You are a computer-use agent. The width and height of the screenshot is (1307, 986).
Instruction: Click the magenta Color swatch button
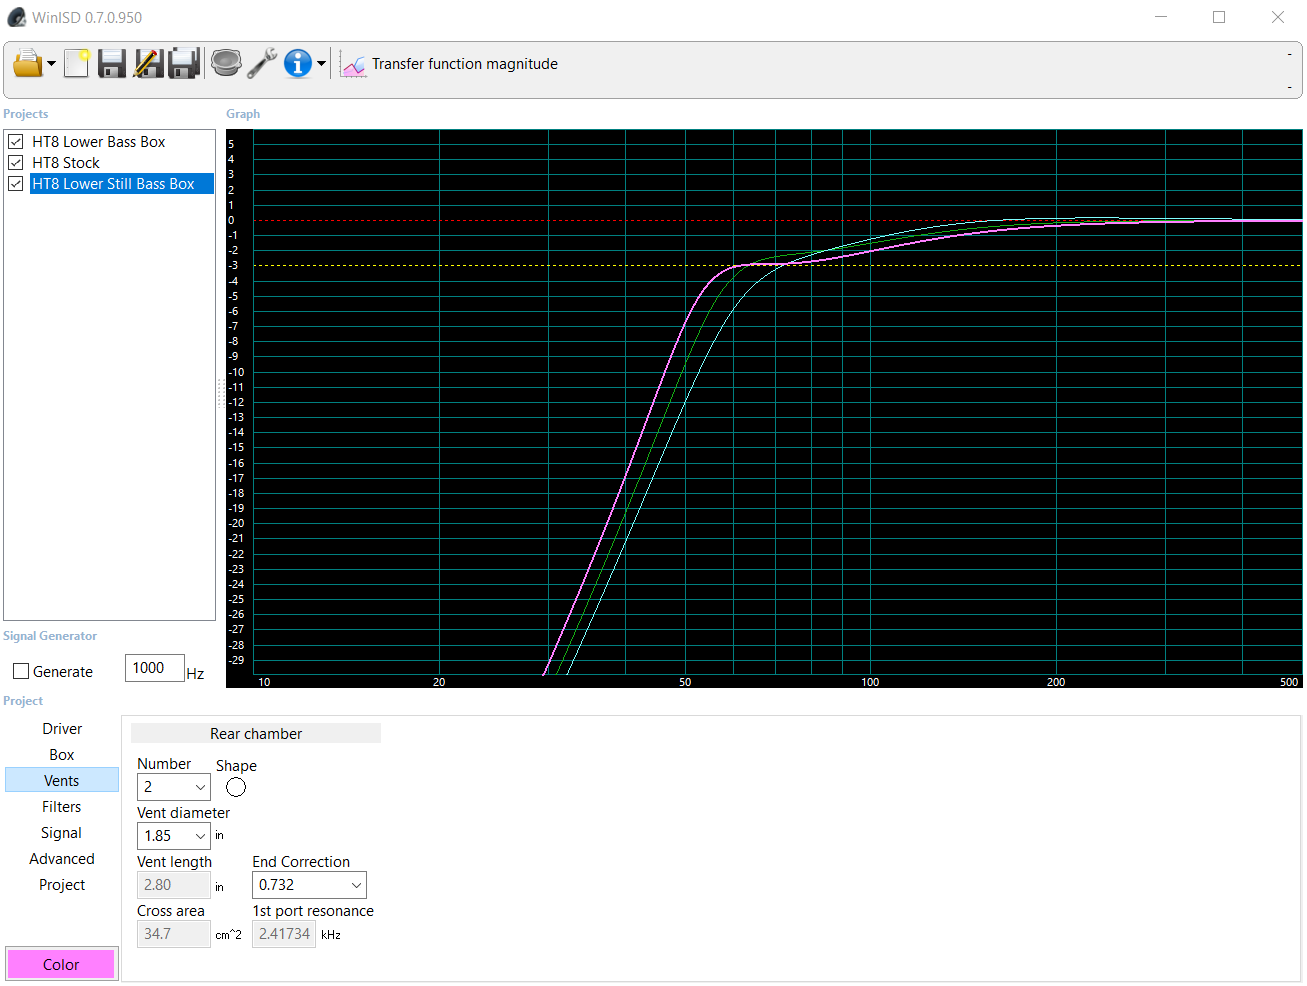(x=61, y=965)
